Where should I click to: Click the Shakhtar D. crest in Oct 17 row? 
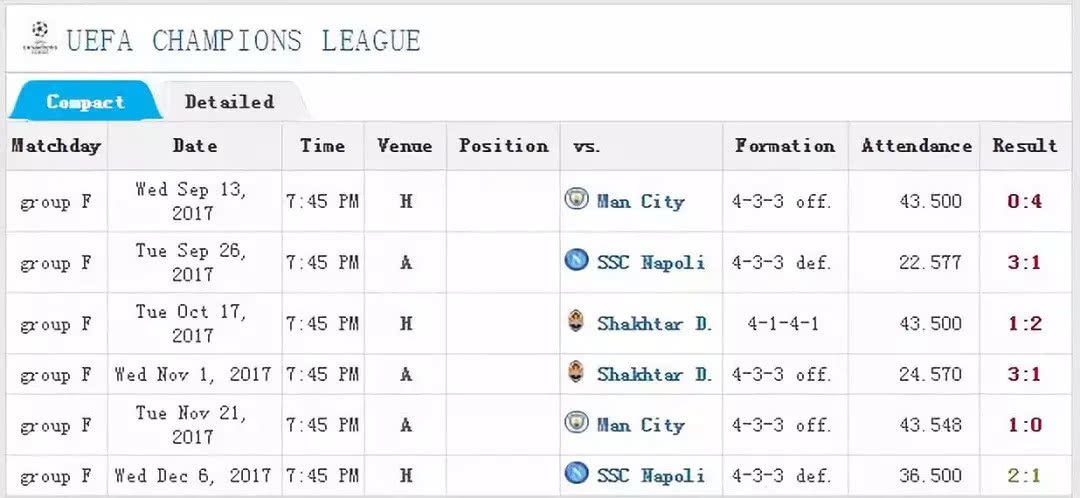pyautogui.click(x=576, y=322)
